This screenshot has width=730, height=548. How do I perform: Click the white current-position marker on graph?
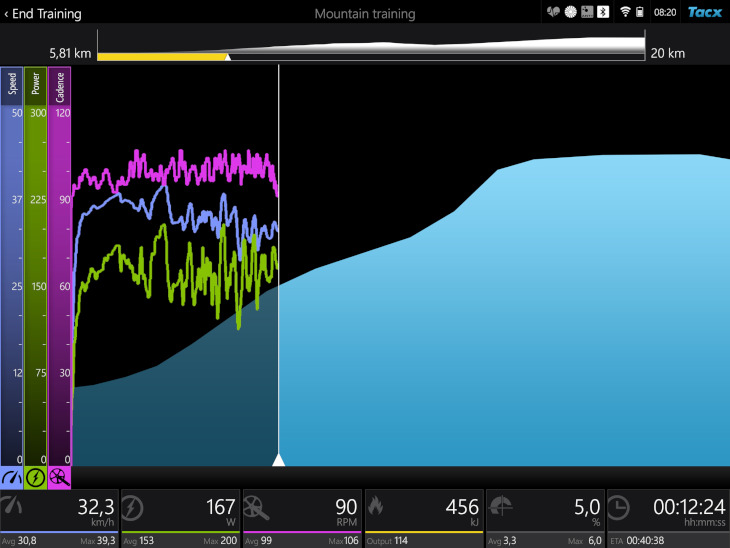(278, 460)
